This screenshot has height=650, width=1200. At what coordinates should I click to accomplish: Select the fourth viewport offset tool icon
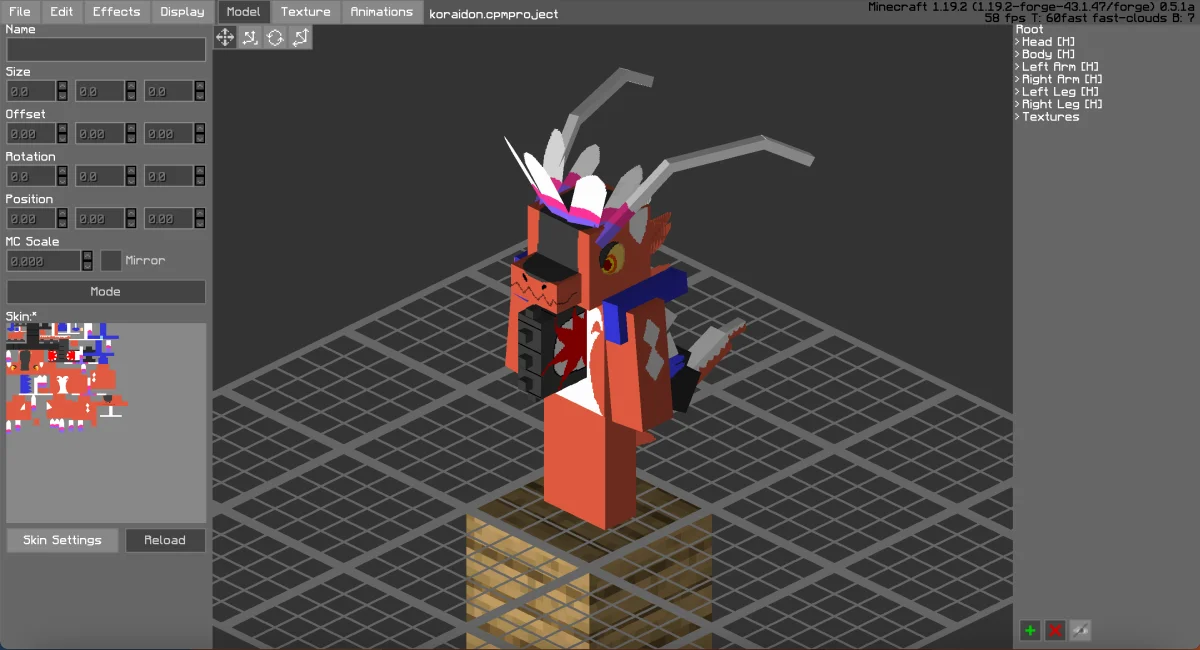tap(300, 38)
